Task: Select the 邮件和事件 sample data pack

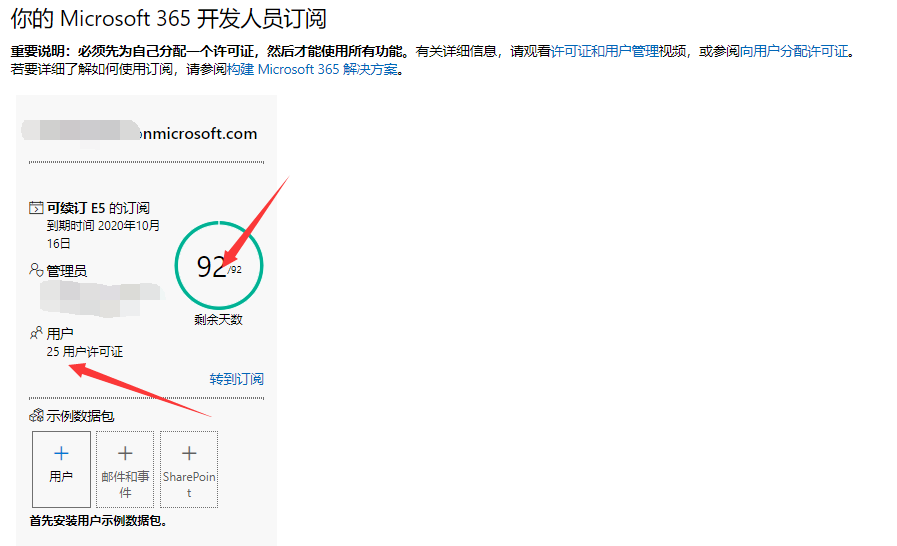Action: click(x=125, y=469)
